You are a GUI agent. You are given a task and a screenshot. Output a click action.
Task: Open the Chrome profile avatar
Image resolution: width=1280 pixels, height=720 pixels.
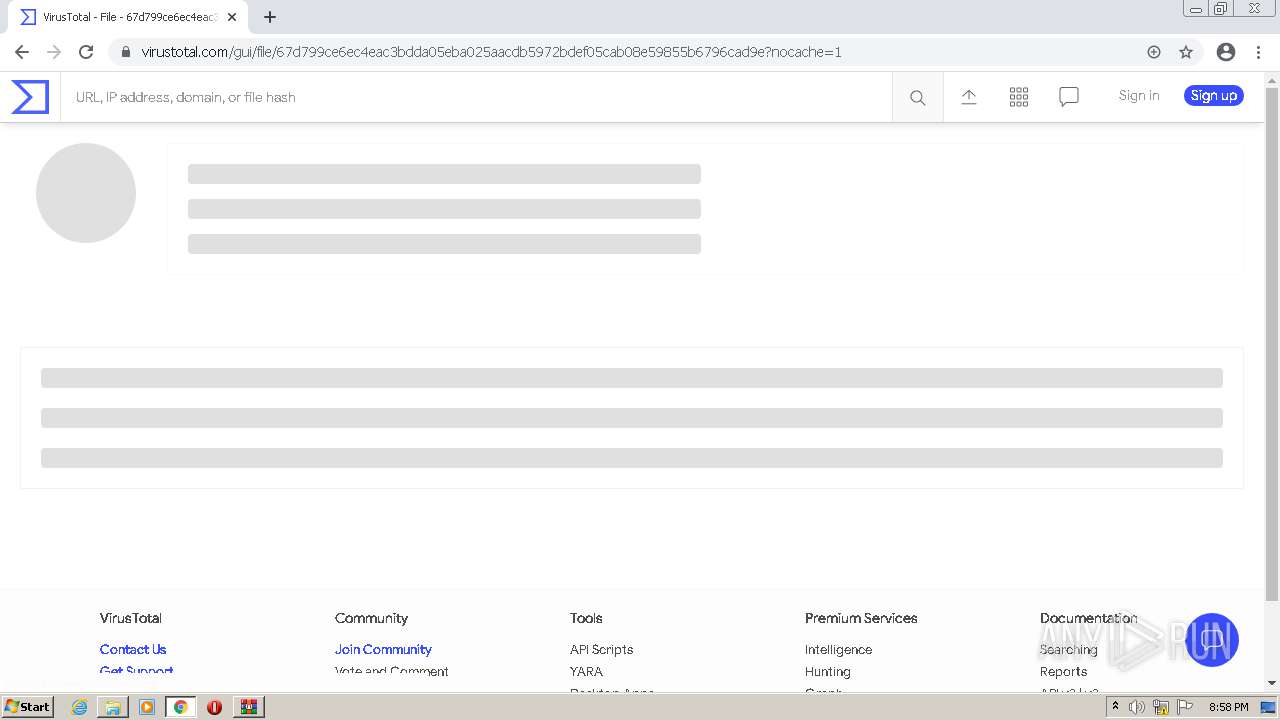(1226, 52)
